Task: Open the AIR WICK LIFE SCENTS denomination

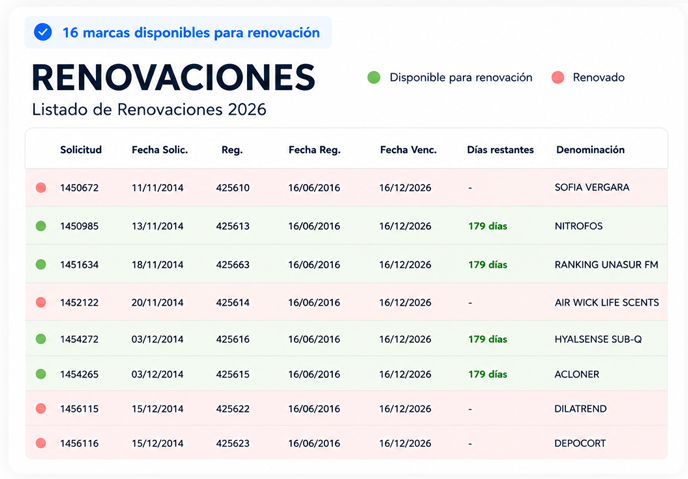Action: point(607,302)
